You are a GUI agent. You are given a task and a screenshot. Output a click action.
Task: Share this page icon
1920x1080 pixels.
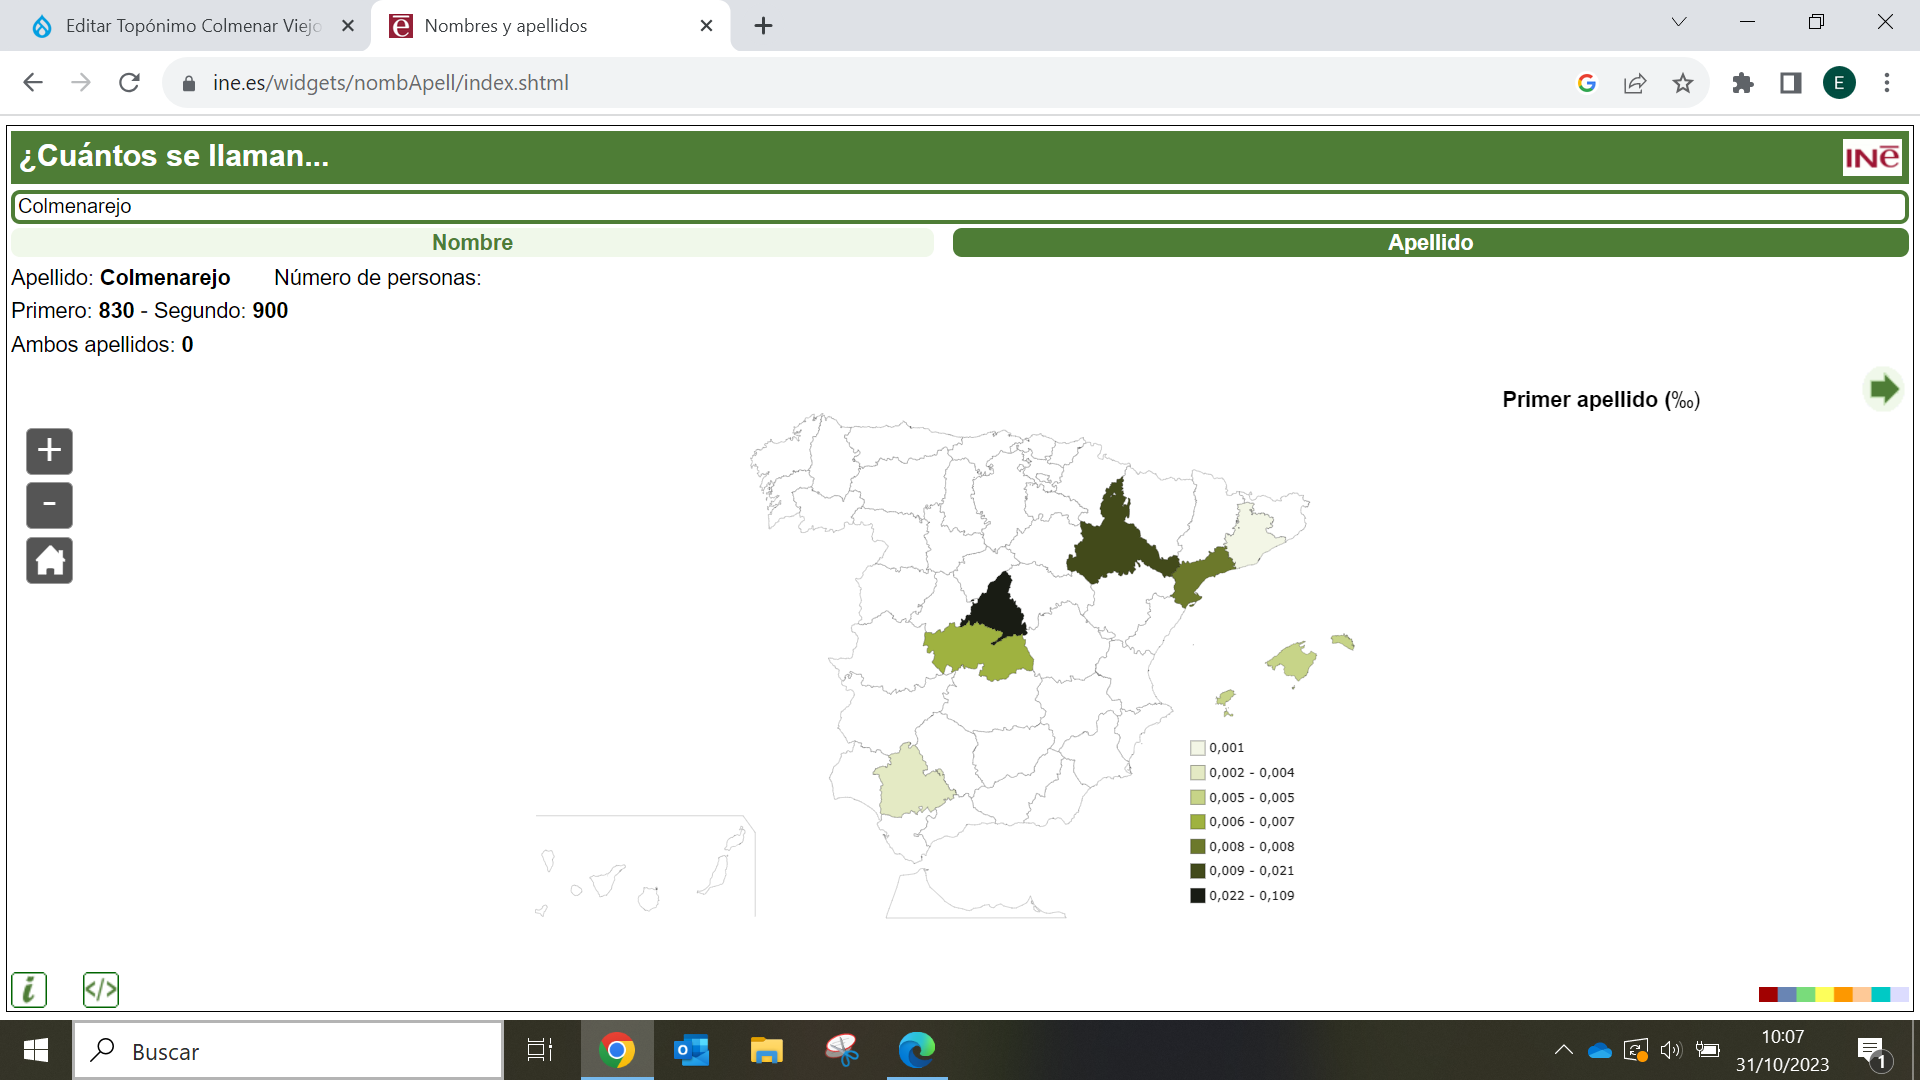coord(1635,83)
